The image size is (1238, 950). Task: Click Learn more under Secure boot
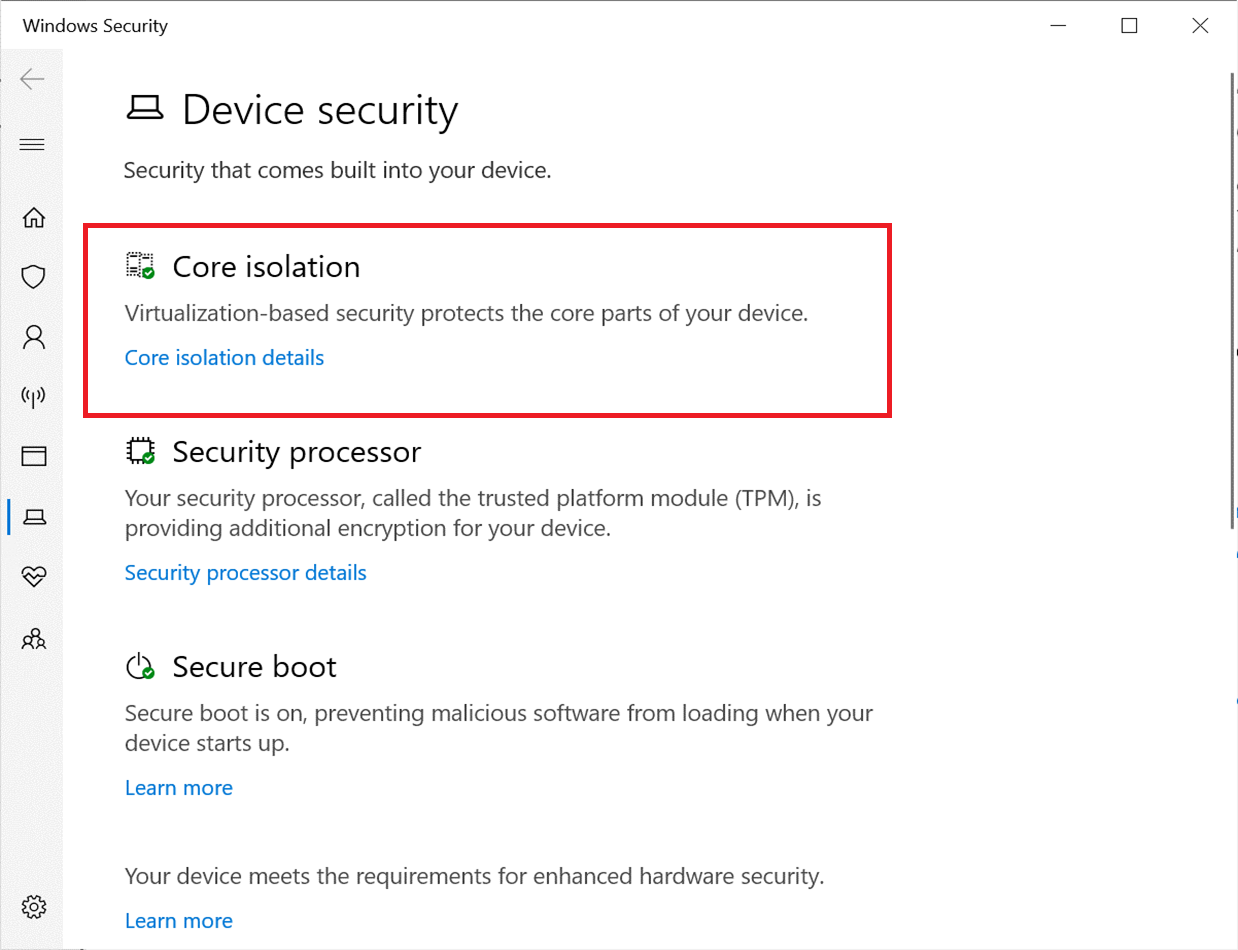tap(178, 788)
